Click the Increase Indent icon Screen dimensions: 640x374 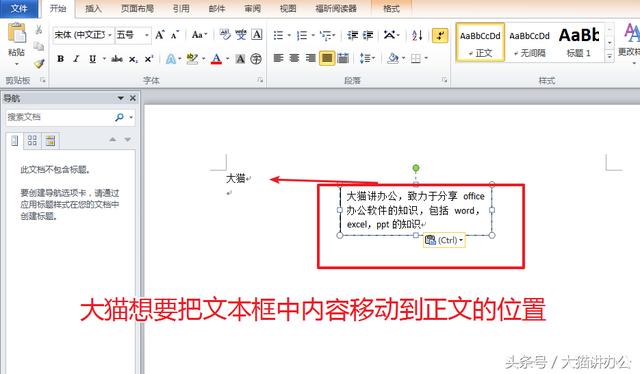[x=368, y=35]
